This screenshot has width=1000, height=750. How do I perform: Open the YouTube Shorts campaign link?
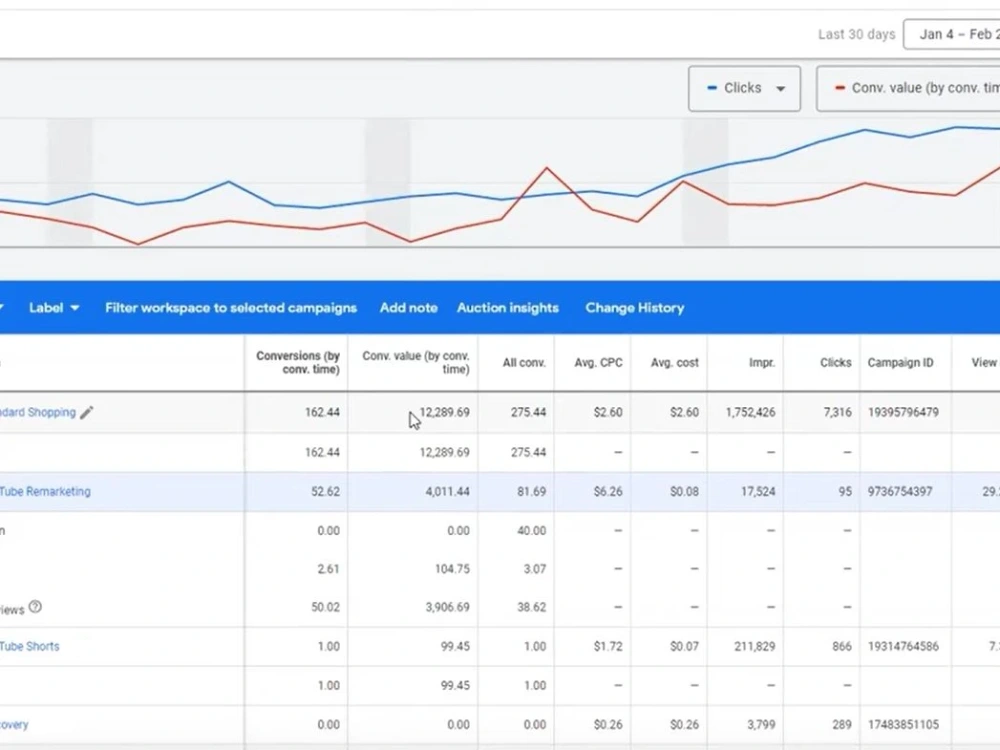[x=29, y=646]
